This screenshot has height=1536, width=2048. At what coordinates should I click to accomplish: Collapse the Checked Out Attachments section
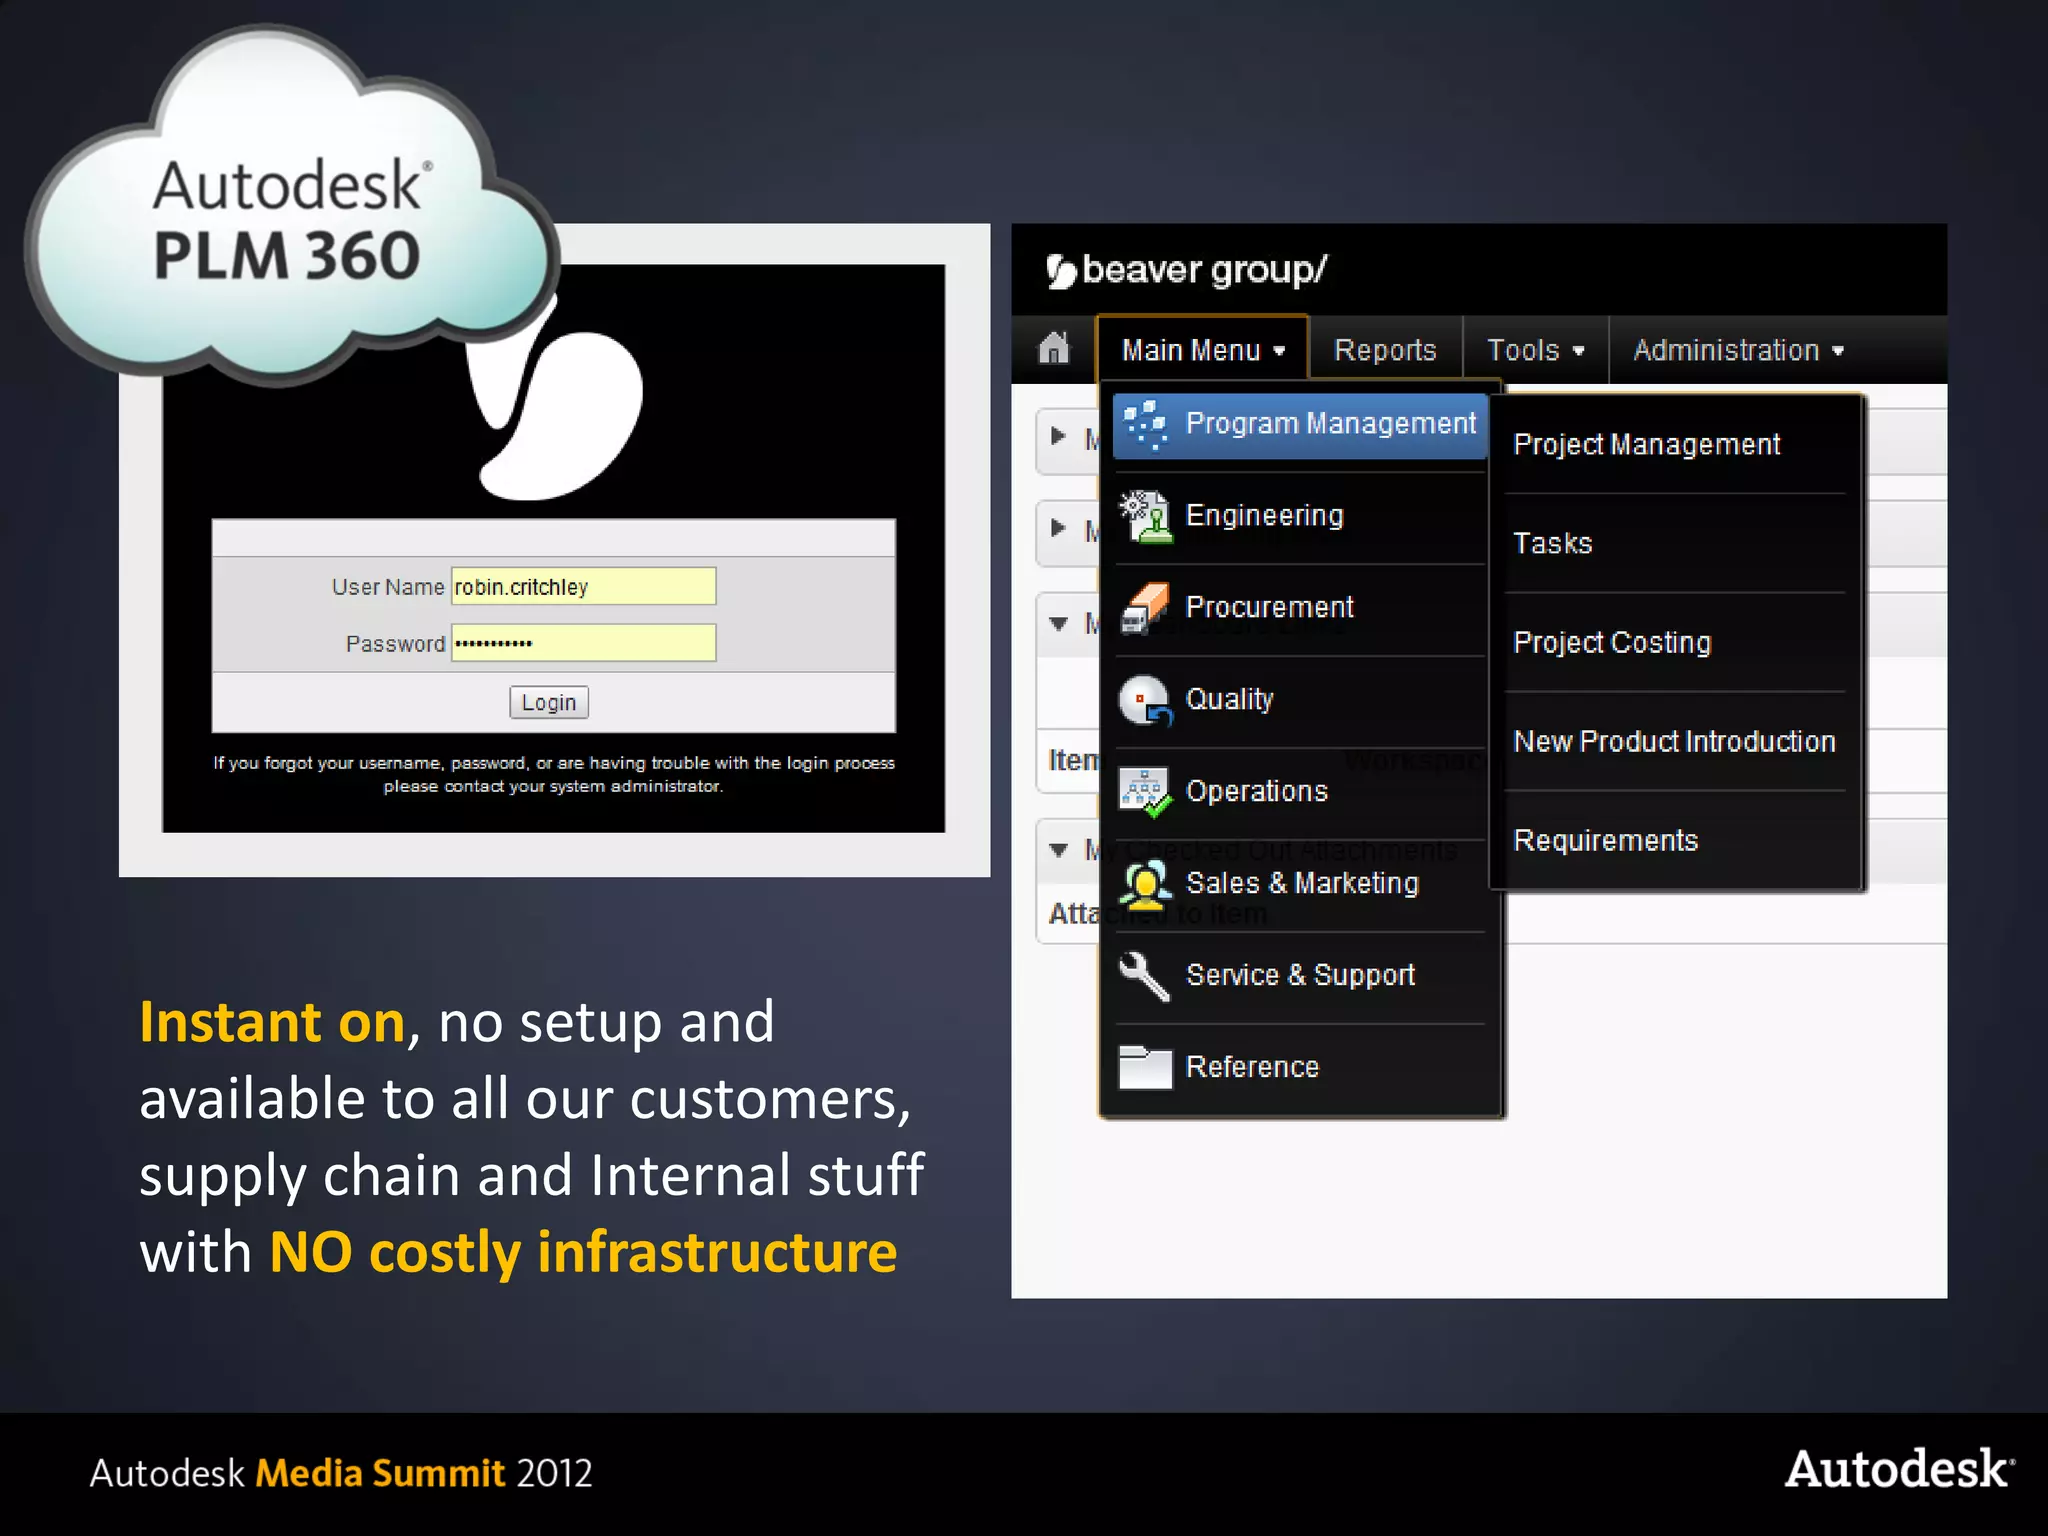[1059, 850]
